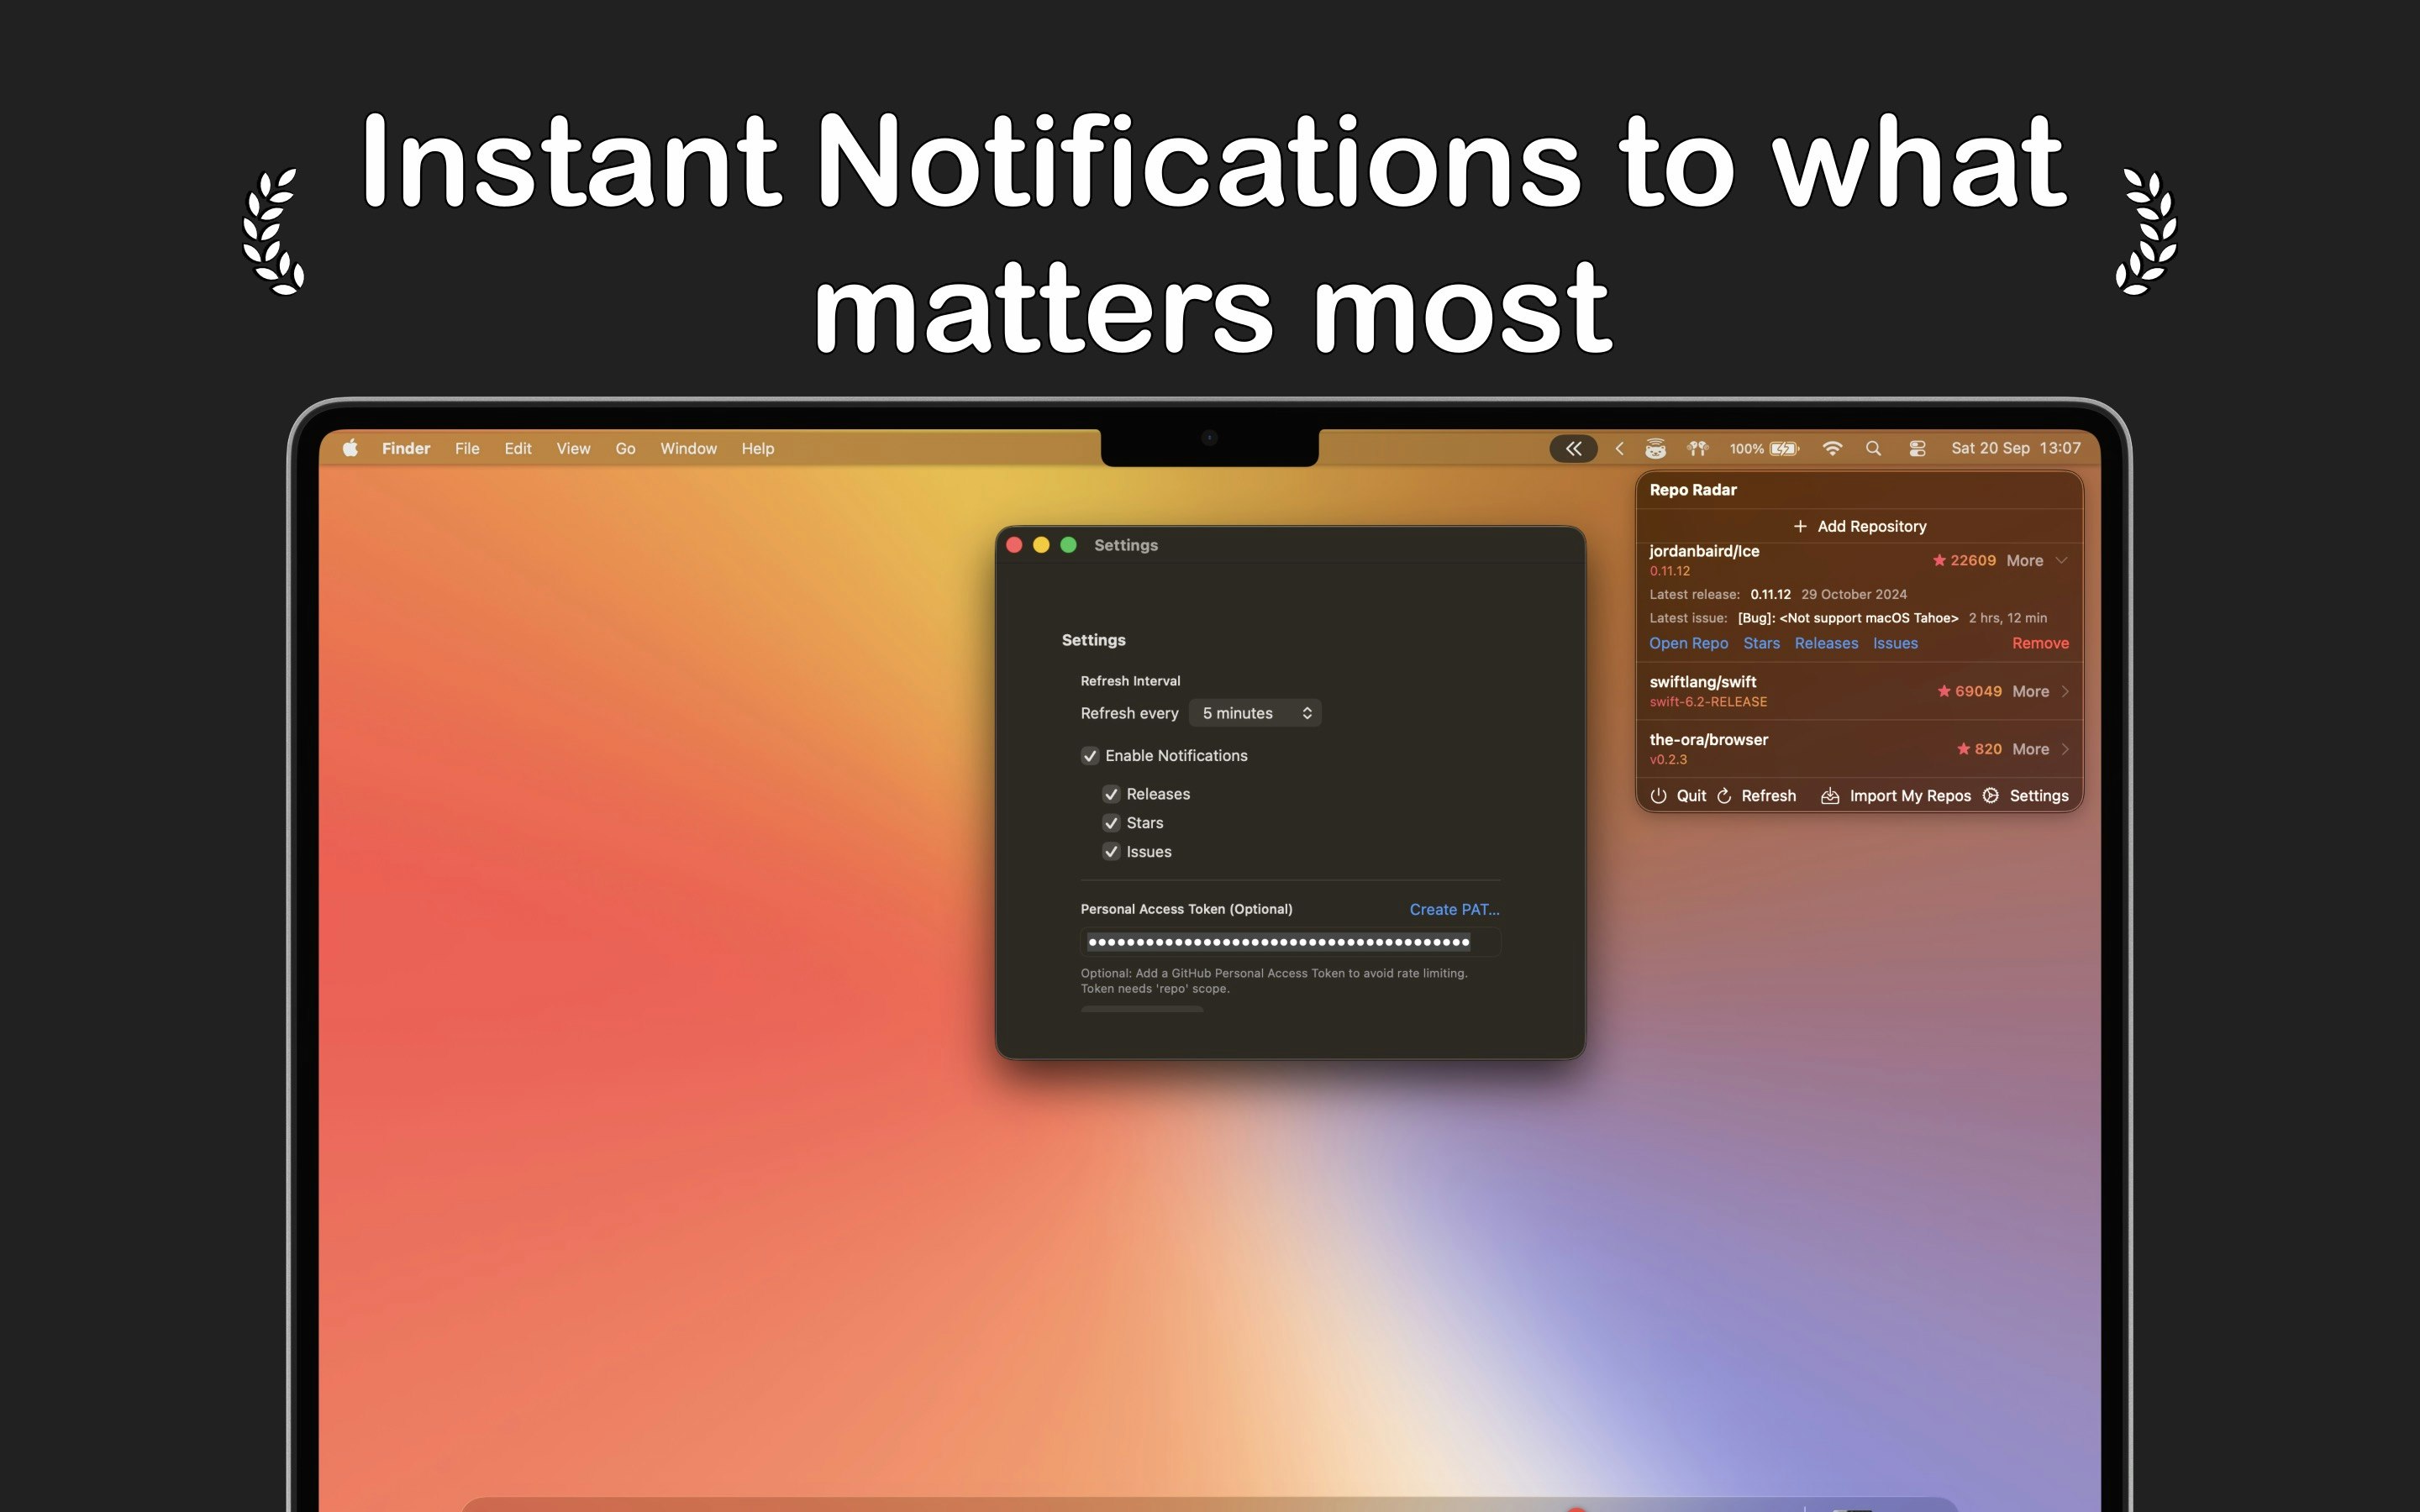Click the star icon next to 820

point(1963,749)
